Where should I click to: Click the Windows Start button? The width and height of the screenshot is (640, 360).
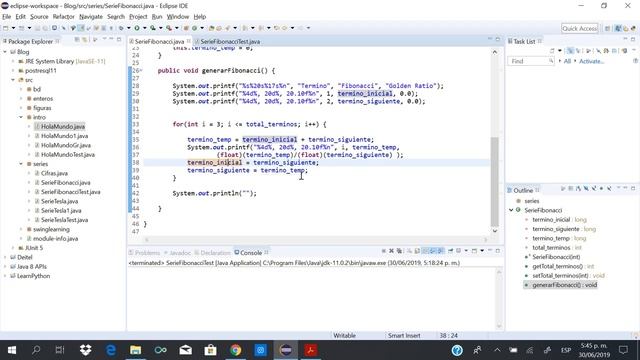pos(12,350)
